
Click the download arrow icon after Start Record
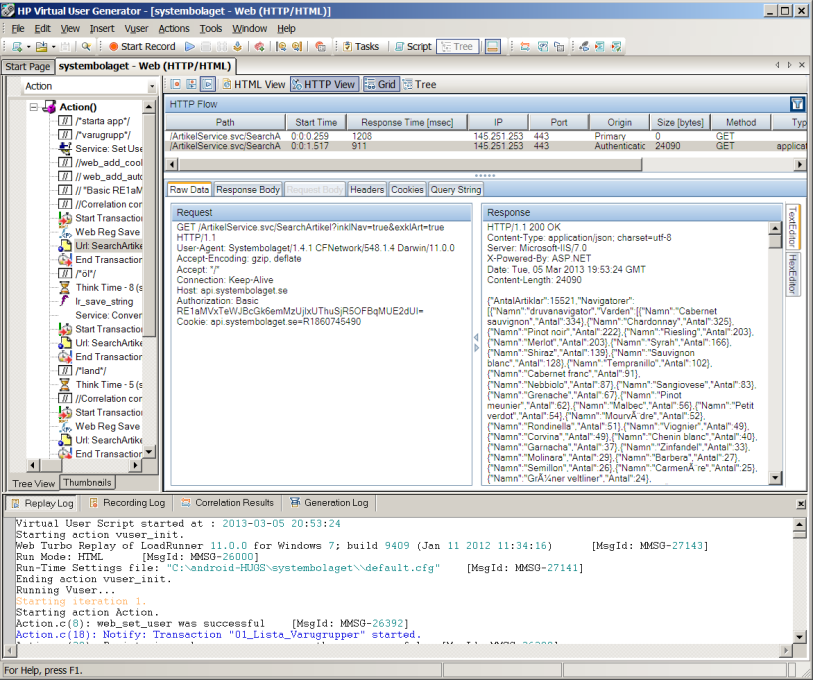237,47
